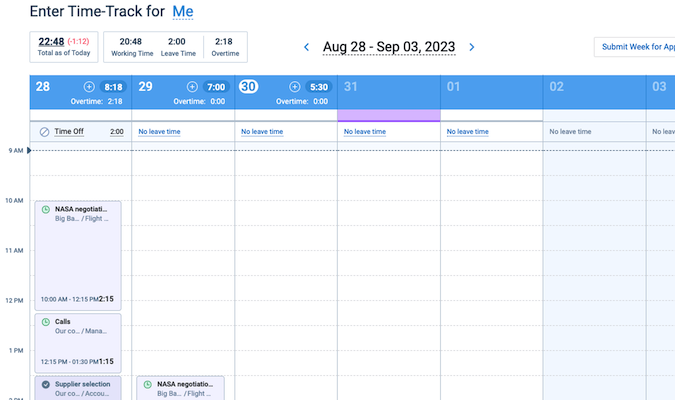Go to the previous week

(x=307, y=47)
